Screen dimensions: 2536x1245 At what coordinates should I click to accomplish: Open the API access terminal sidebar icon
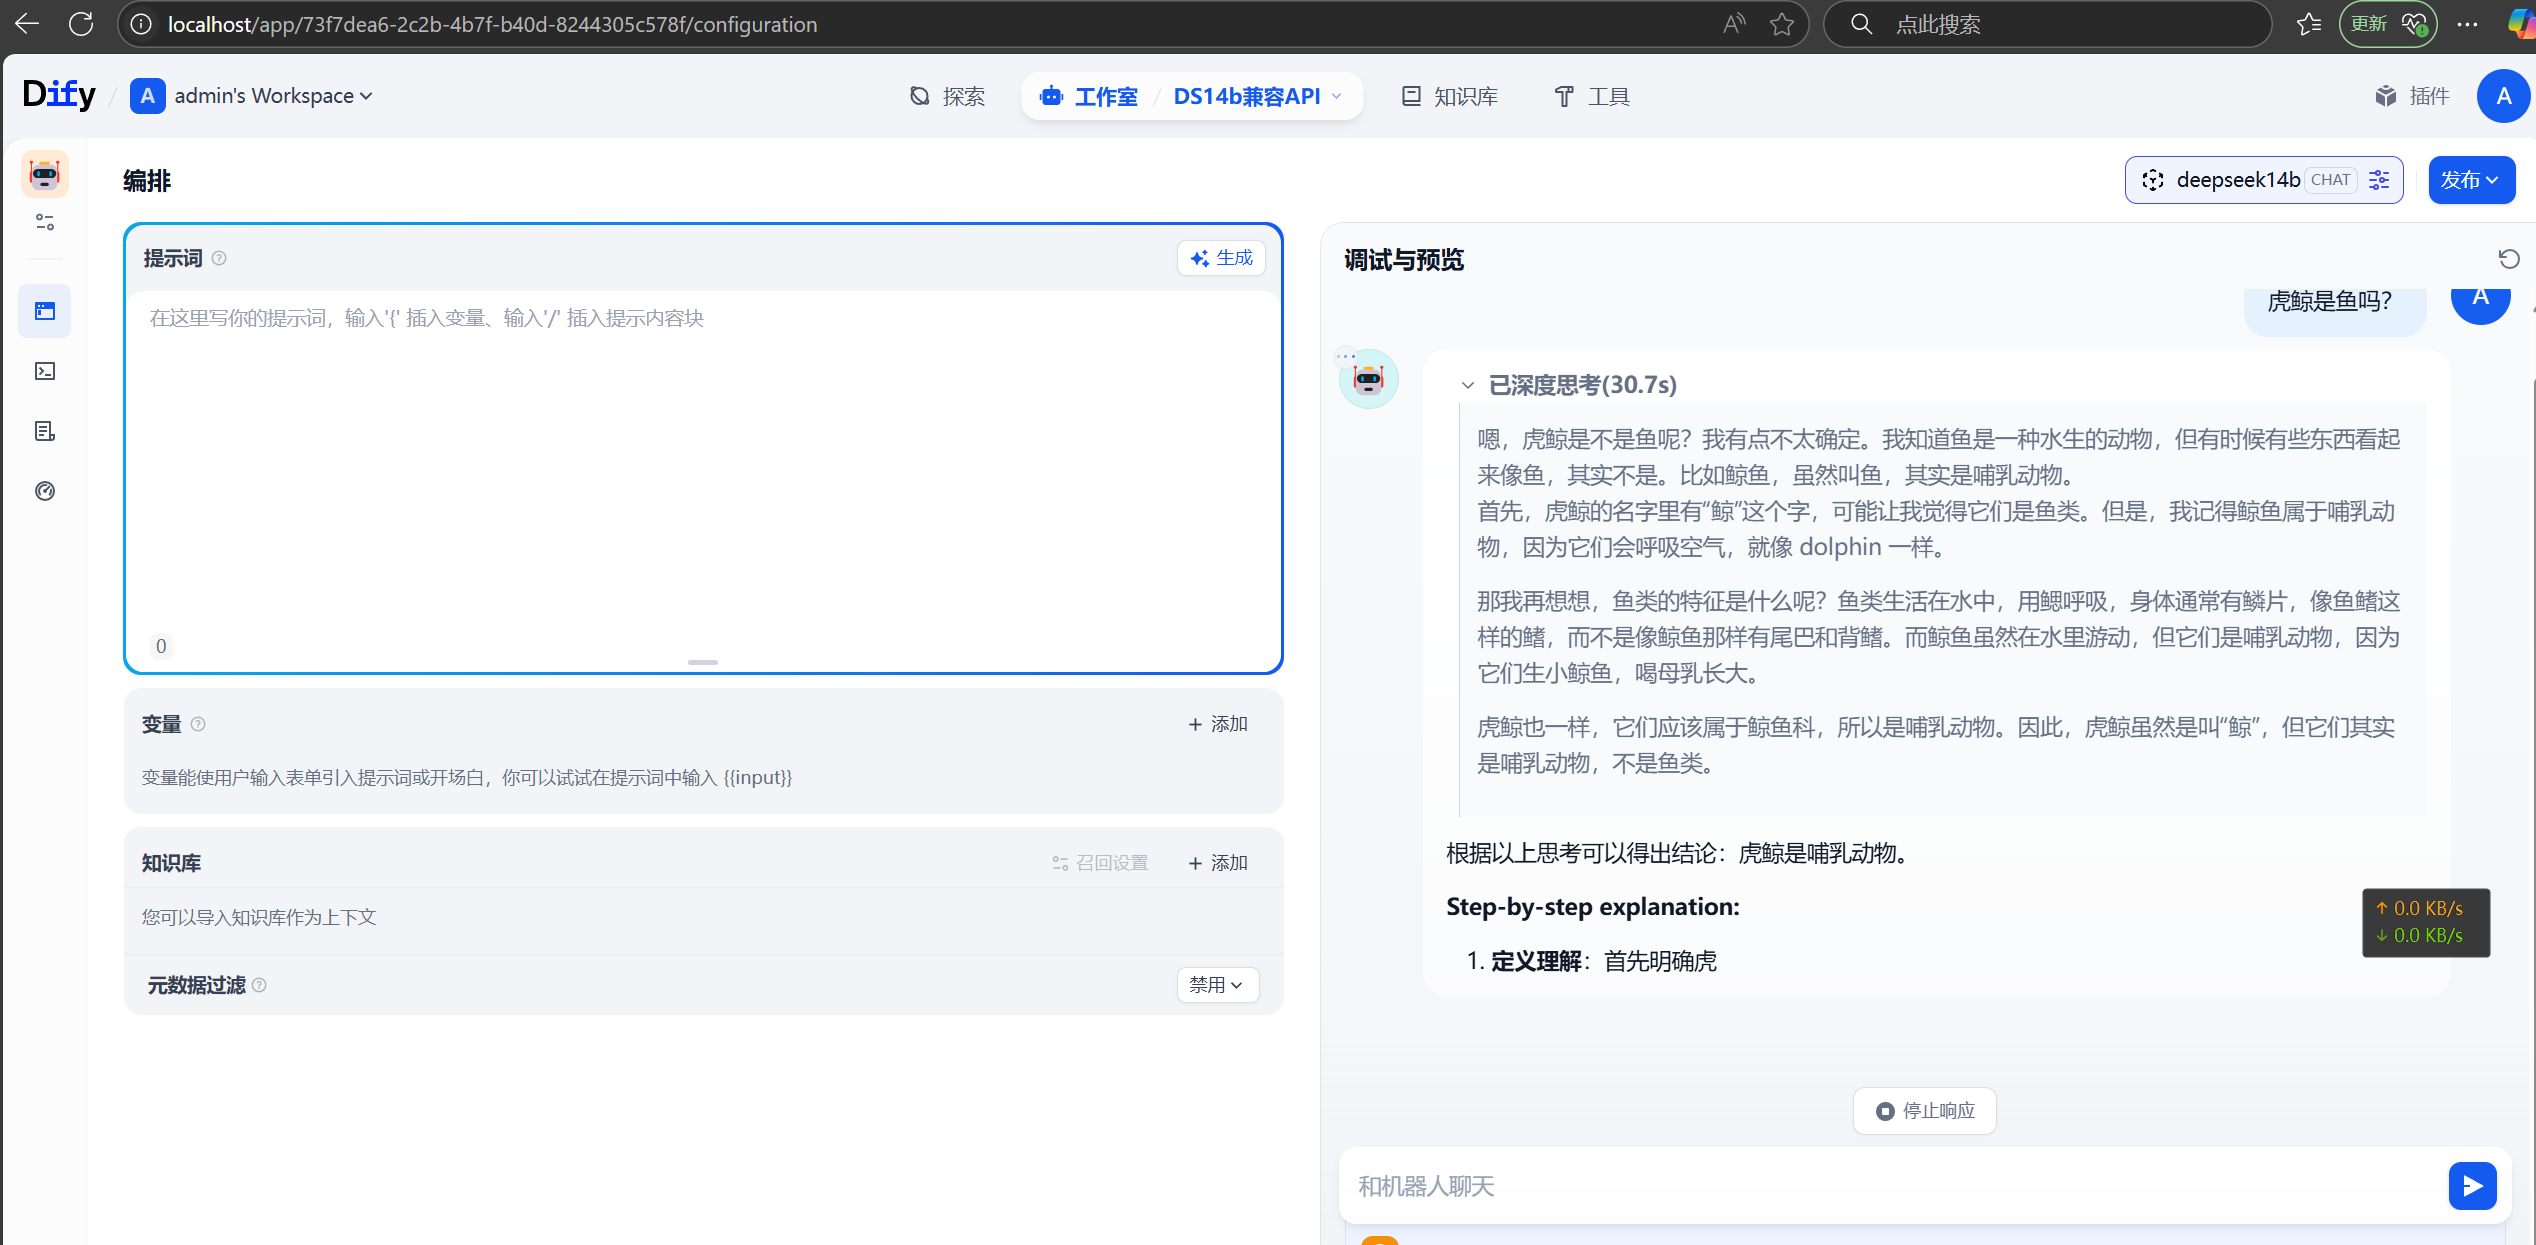click(45, 371)
